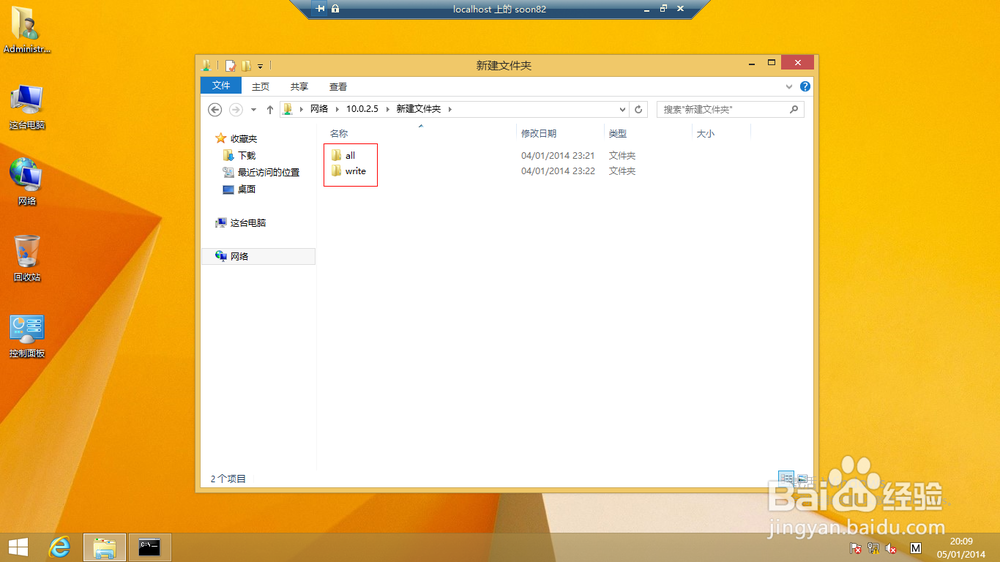Click the window system icon in title bar
Viewport: 1000px width, 562px height.
pos(207,65)
